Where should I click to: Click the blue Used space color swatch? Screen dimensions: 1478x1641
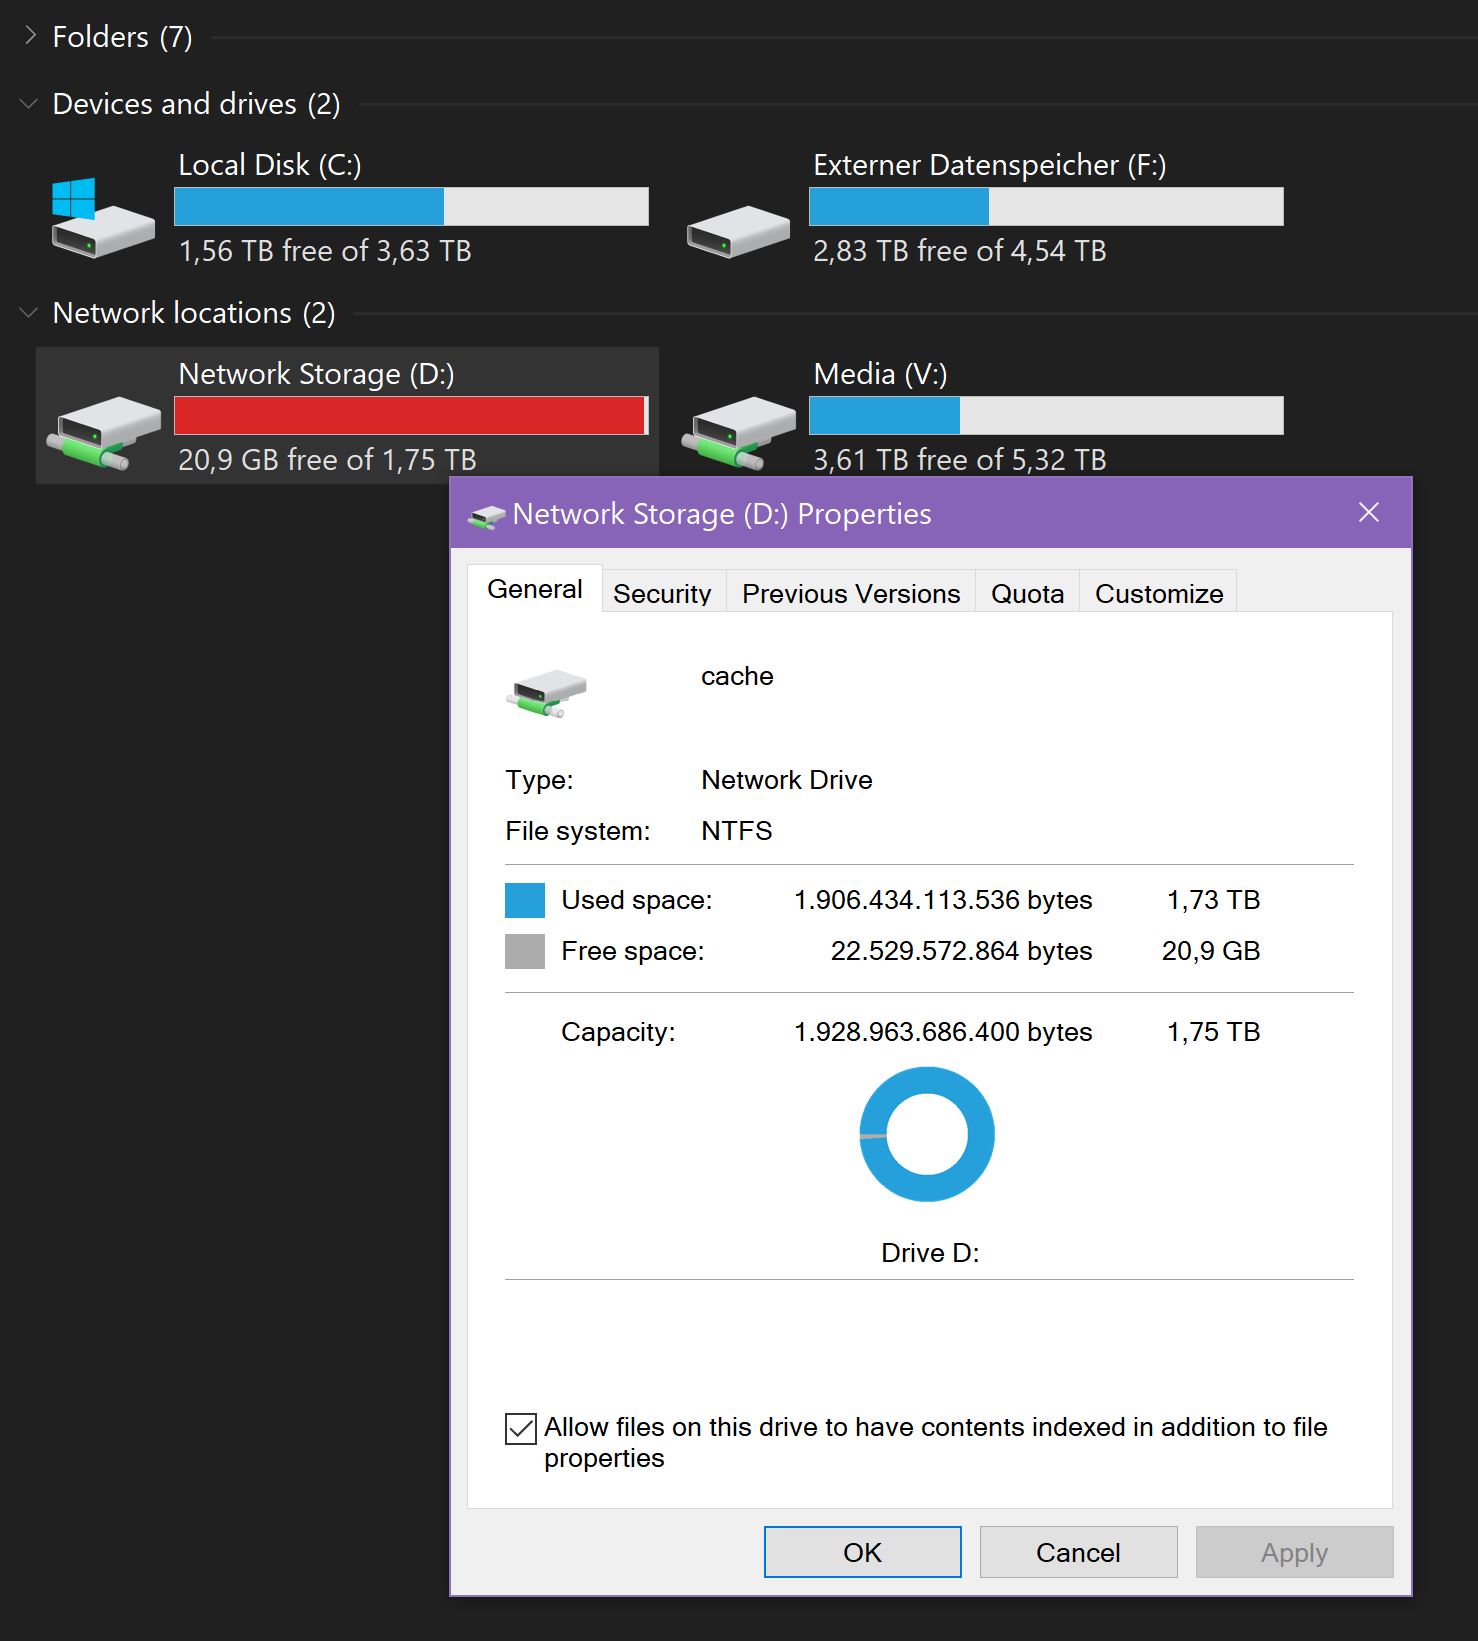[525, 900]
